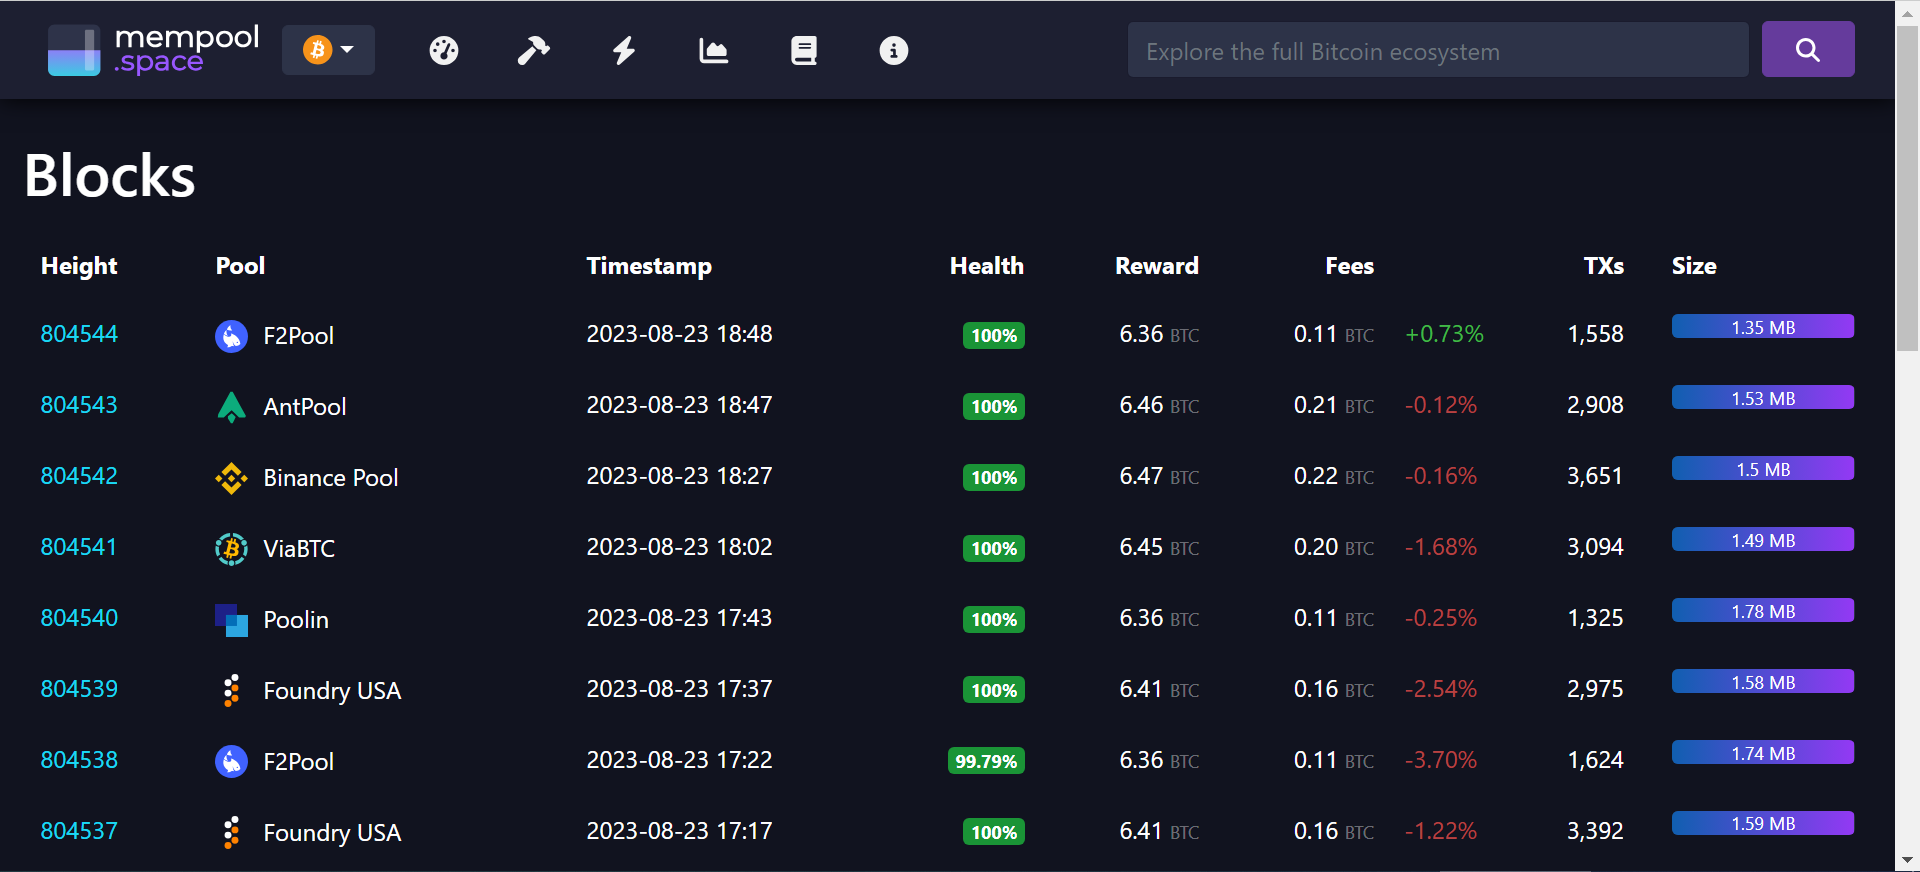Open the Bitcoin network selector dropdown
This screenshot has height=872, width=1920.
click(328, 50)
